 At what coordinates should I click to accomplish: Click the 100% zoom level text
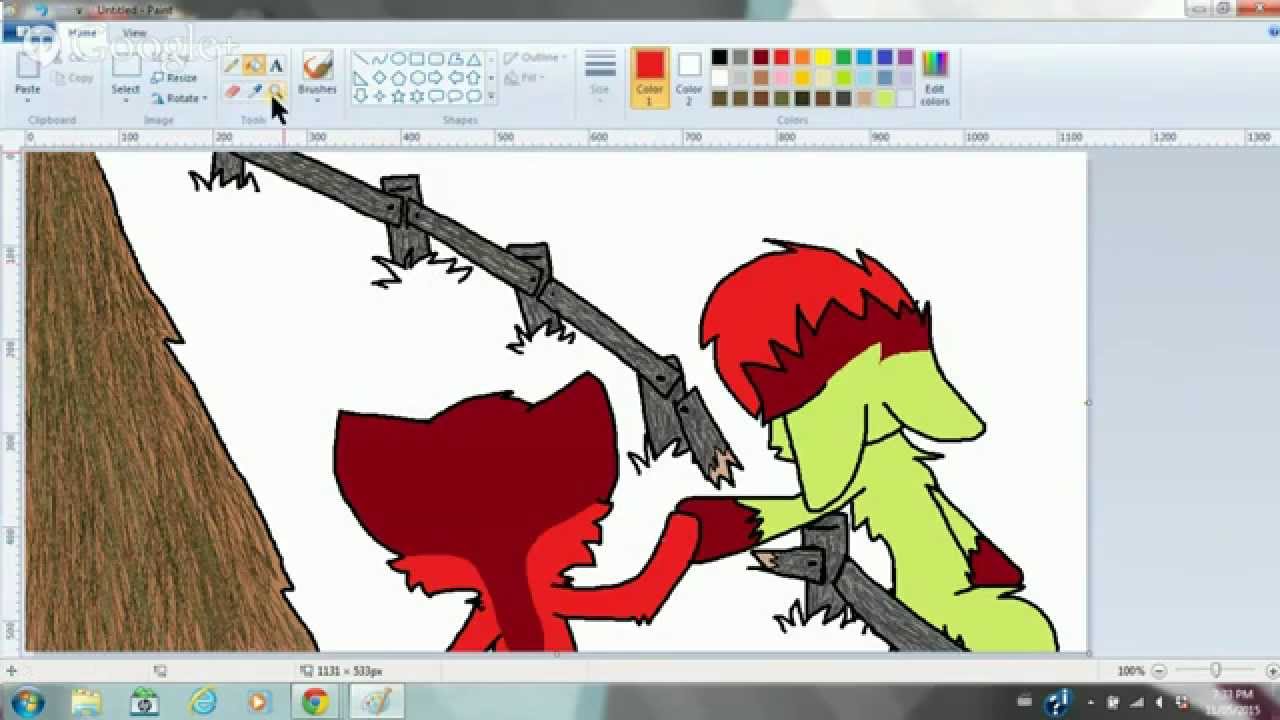(1130, 671)
